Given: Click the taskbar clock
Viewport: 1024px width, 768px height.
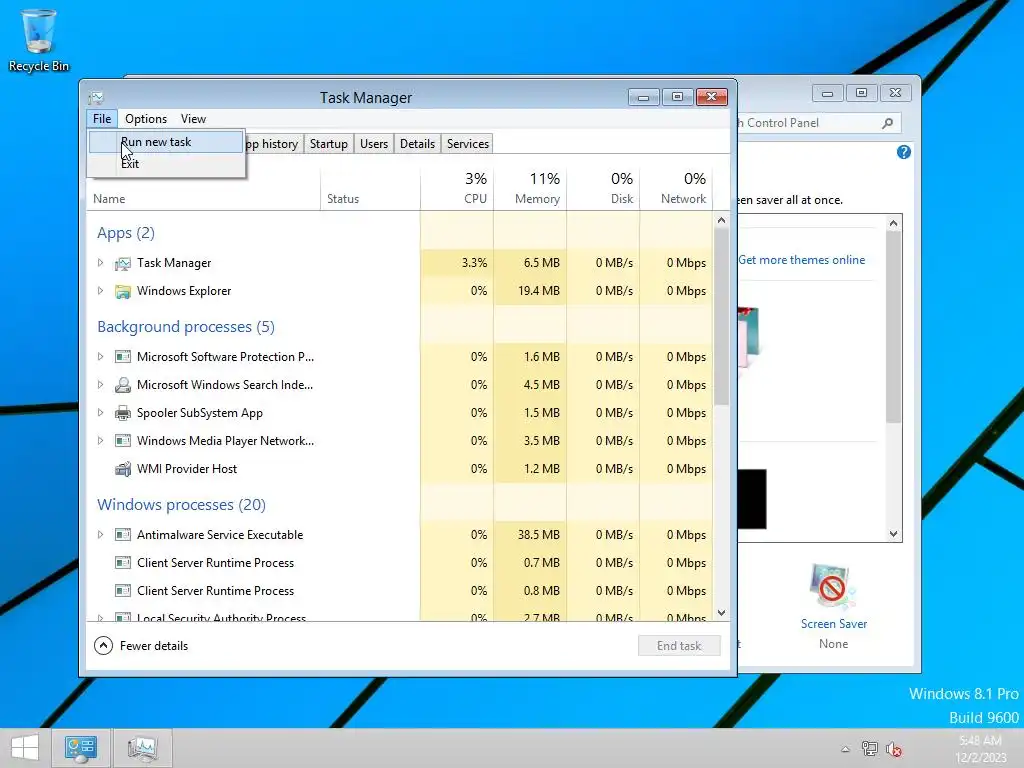Looking at the screenshot, I should tap(980, 748).
